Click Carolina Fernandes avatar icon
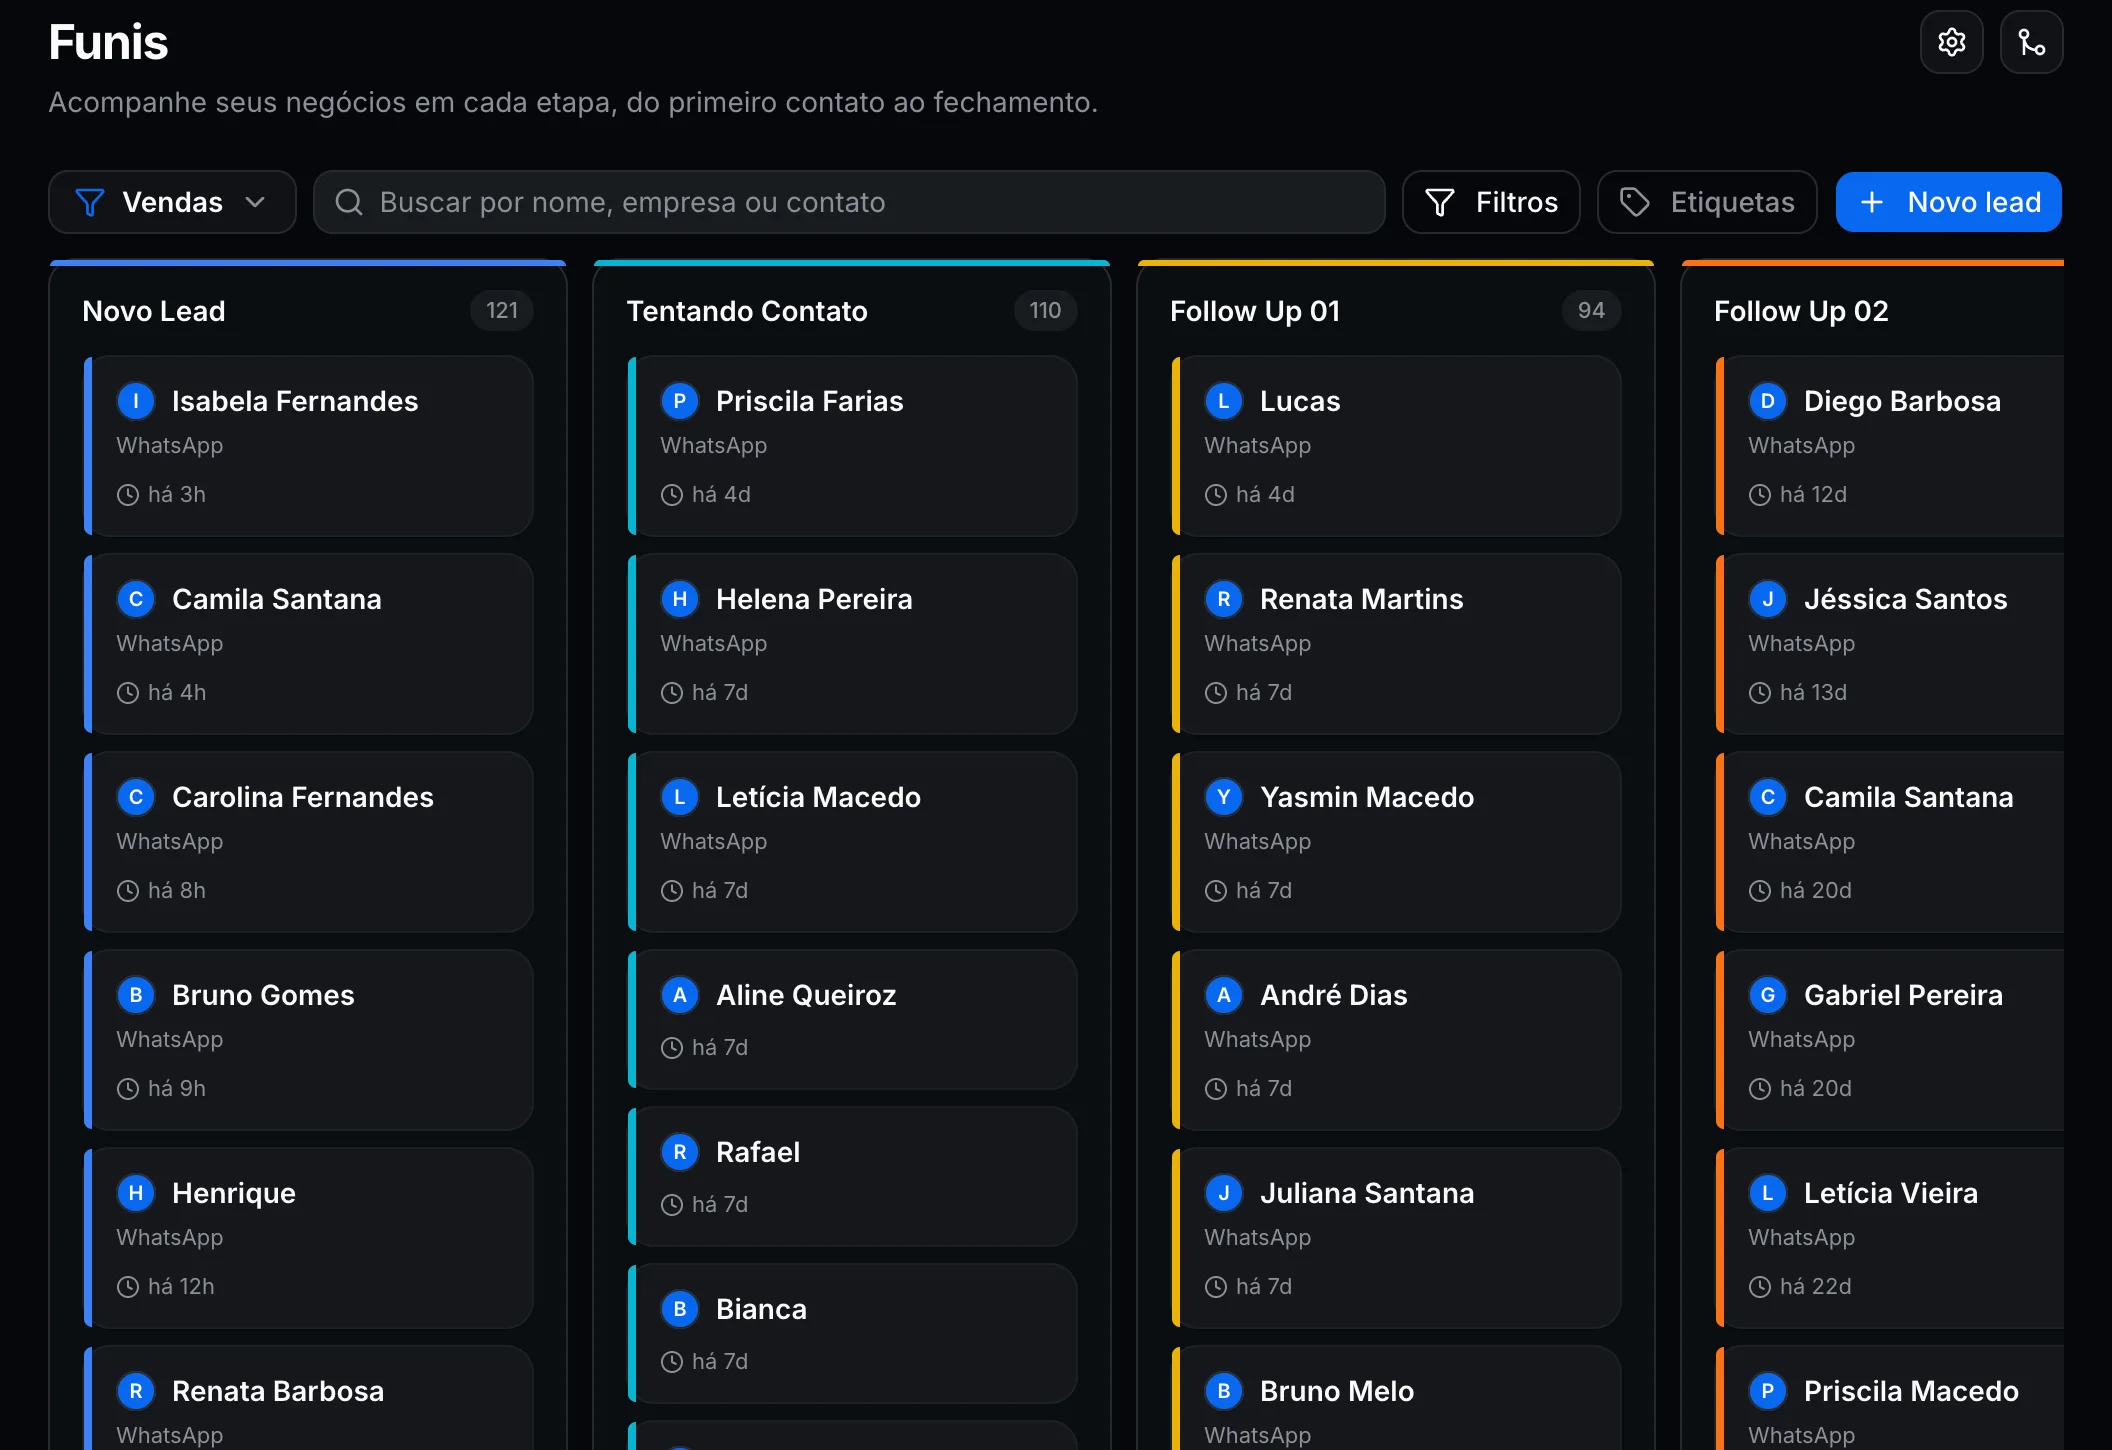Screen dimensions: 2112x1450 pyautogui.click(x=136, y=797)
